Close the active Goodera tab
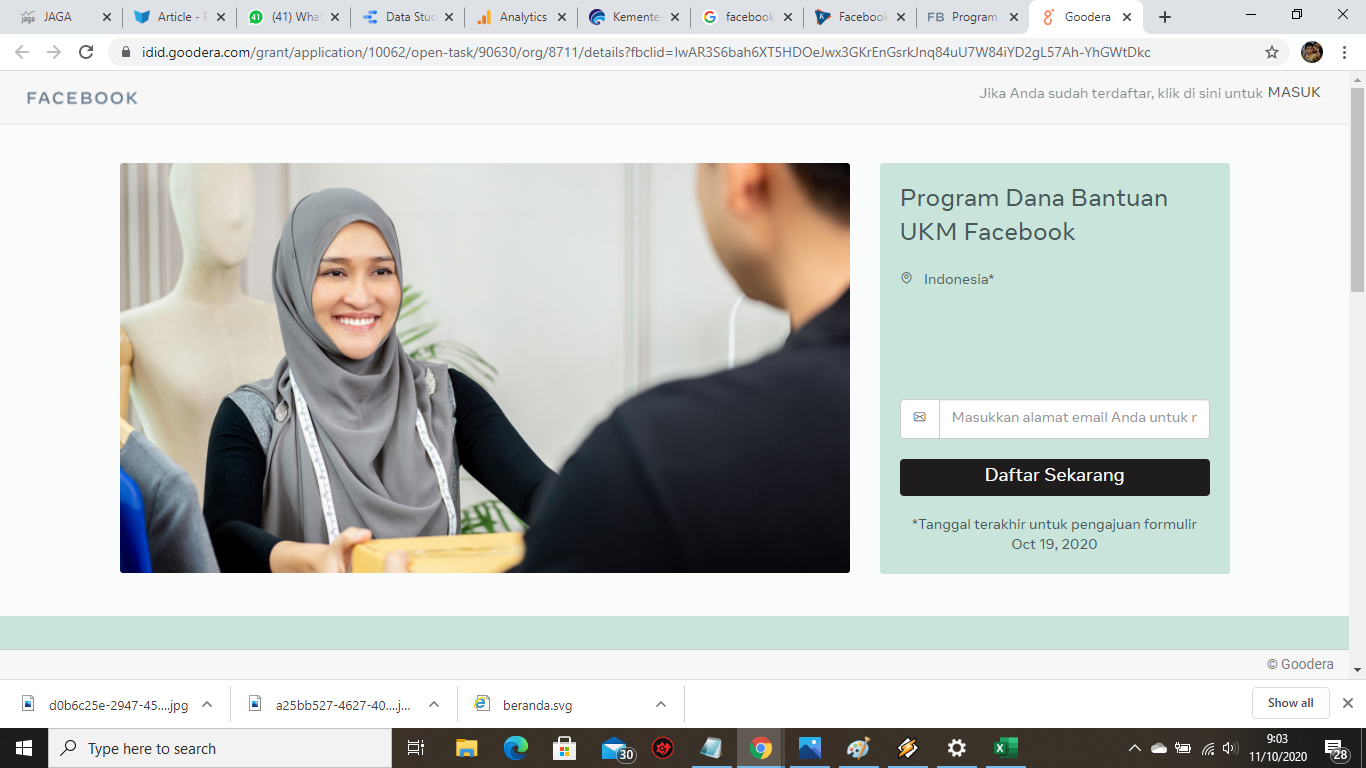 pos(1128,17)
